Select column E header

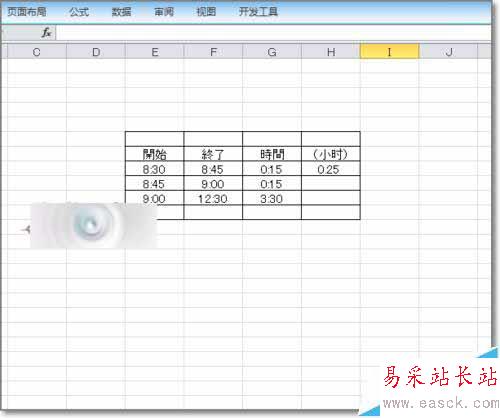[155, 52]
